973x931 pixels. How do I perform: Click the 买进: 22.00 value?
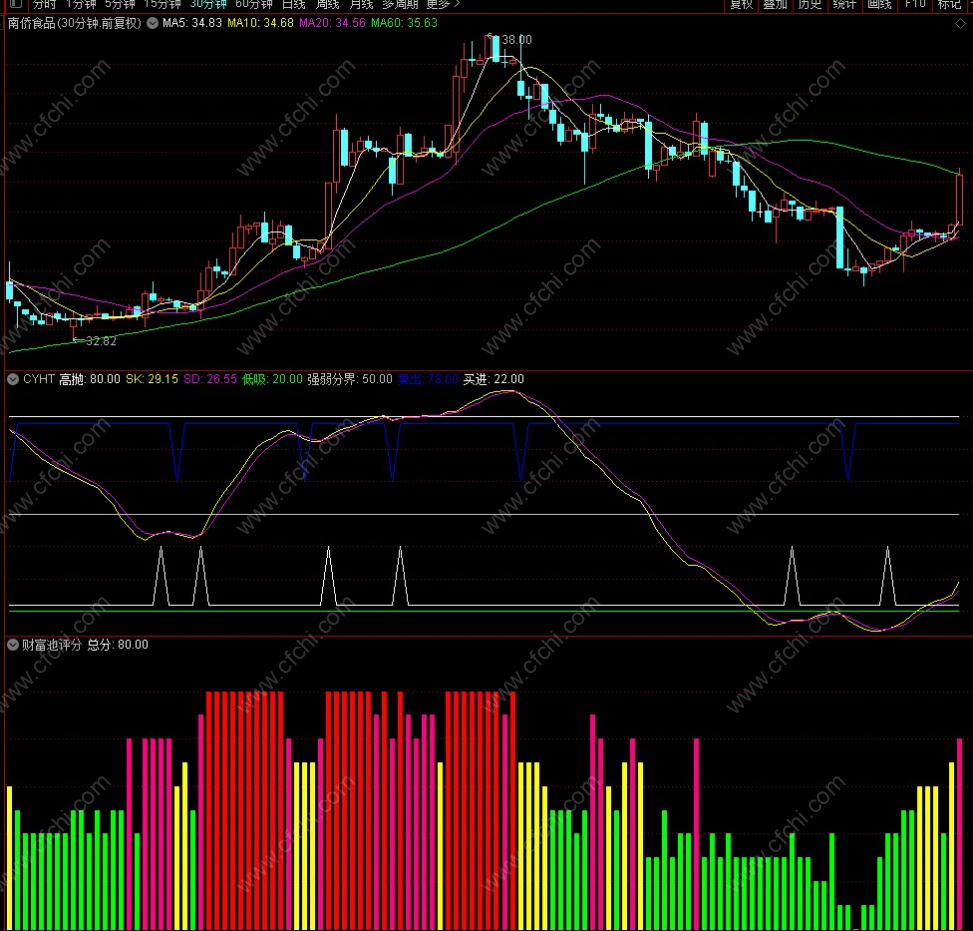[x=493, y=379]
